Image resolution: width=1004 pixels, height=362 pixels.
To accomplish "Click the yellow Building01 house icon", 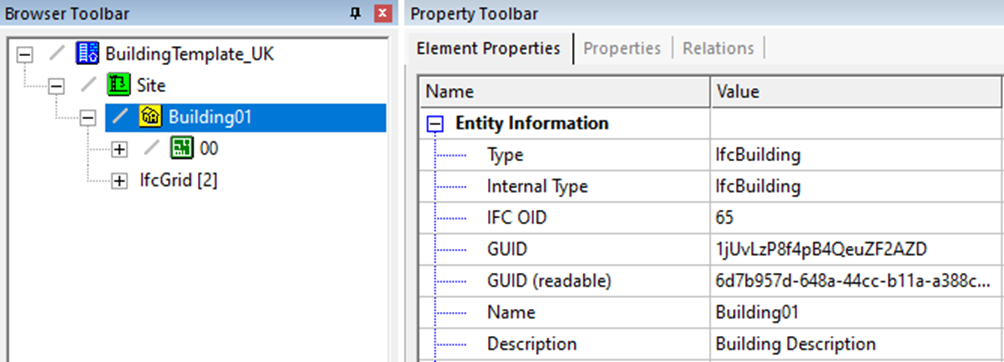I will 150,117.
